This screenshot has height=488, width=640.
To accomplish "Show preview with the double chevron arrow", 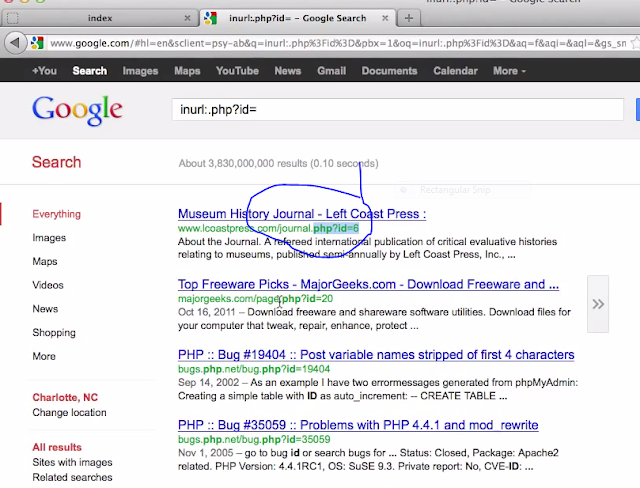I will click(598, 304).
